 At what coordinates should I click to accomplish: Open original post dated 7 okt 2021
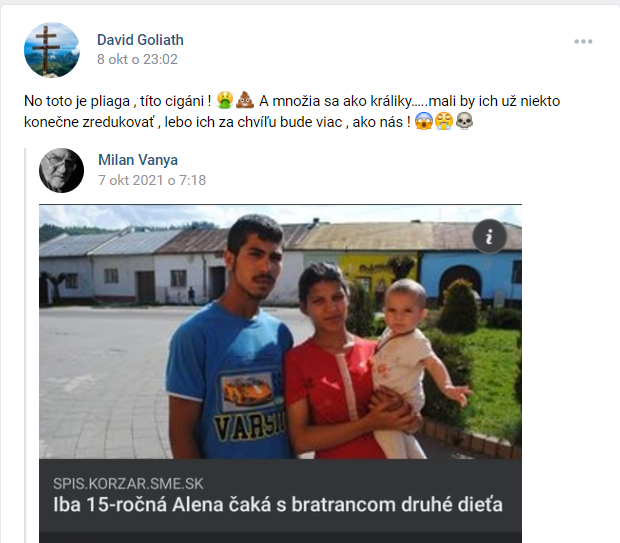(152, 180)
